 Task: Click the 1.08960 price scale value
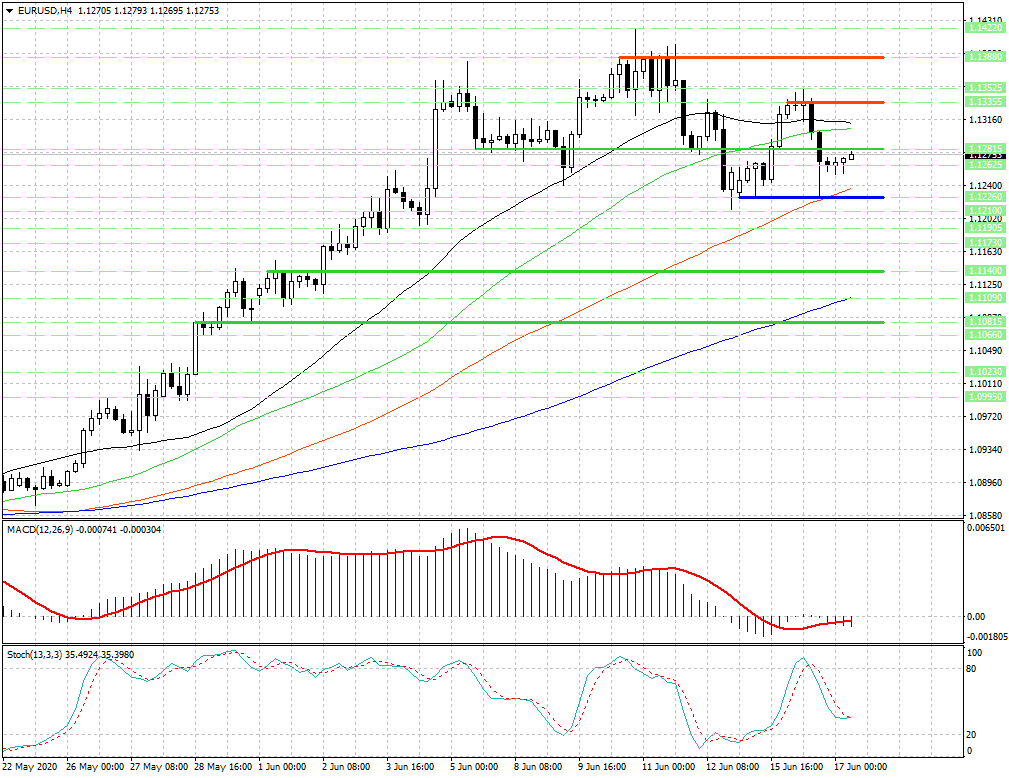pos(985,483)
